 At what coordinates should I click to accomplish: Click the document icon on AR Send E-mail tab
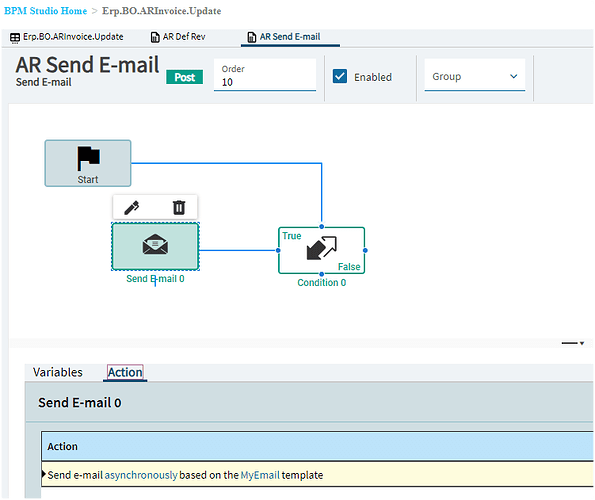(x=252, y=37)
